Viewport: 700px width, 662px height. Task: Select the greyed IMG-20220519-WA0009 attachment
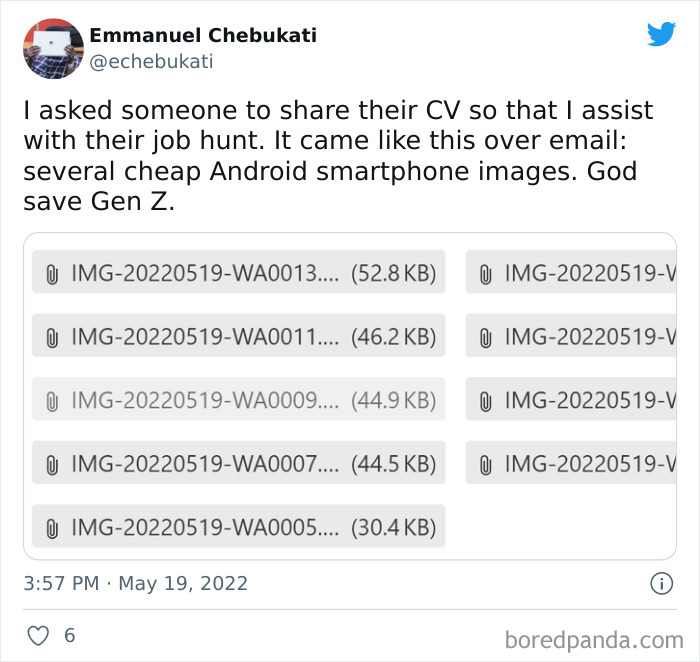point(239,399)
